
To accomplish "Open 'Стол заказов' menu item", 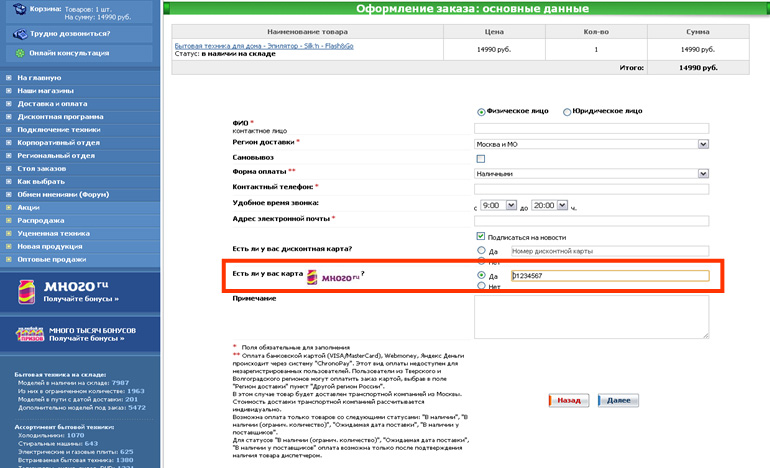I will point(42,168).
